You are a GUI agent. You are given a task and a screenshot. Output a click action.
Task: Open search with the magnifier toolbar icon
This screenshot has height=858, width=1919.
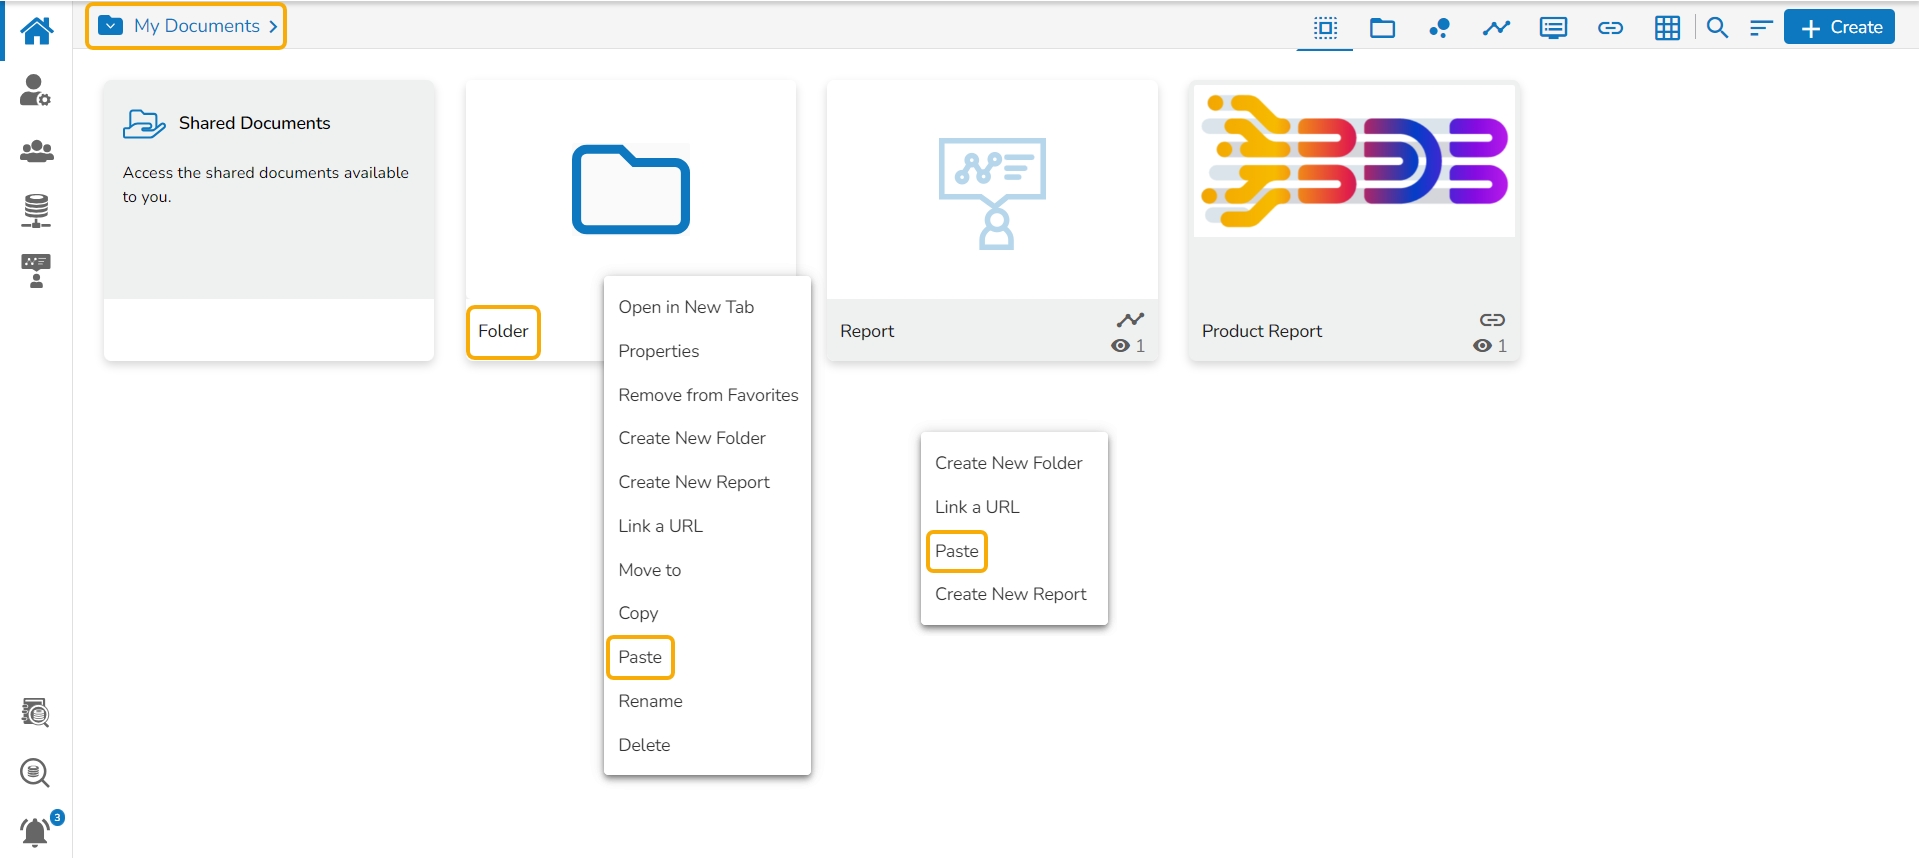[x=1718, y=28]
